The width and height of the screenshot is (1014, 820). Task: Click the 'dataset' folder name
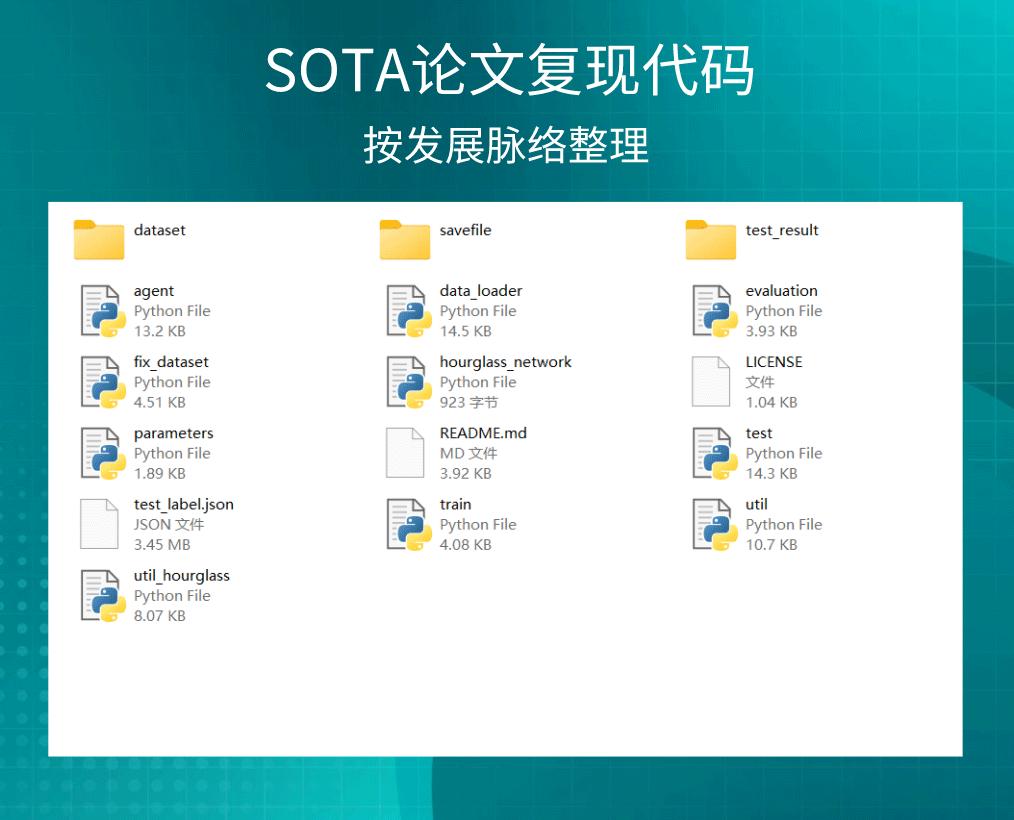click(160, 230)
